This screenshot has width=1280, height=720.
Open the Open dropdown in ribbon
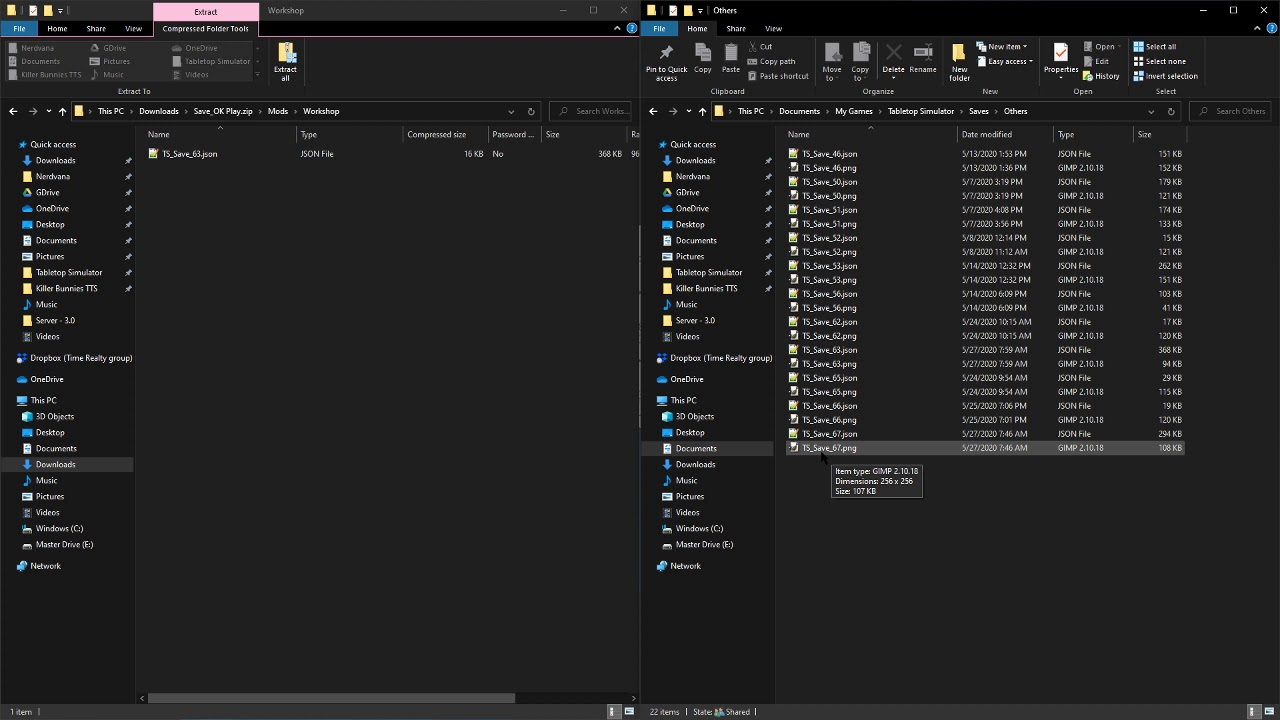click(1101, 47)
